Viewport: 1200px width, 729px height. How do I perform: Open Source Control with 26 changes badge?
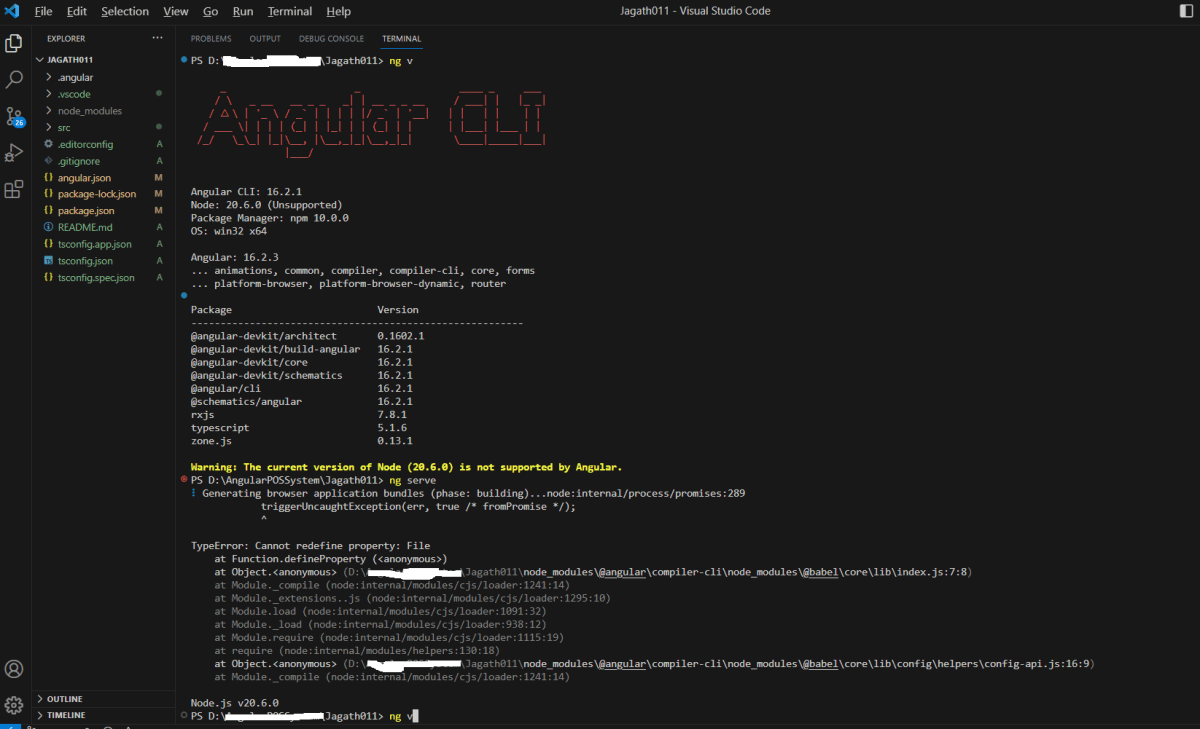(14, 116)
